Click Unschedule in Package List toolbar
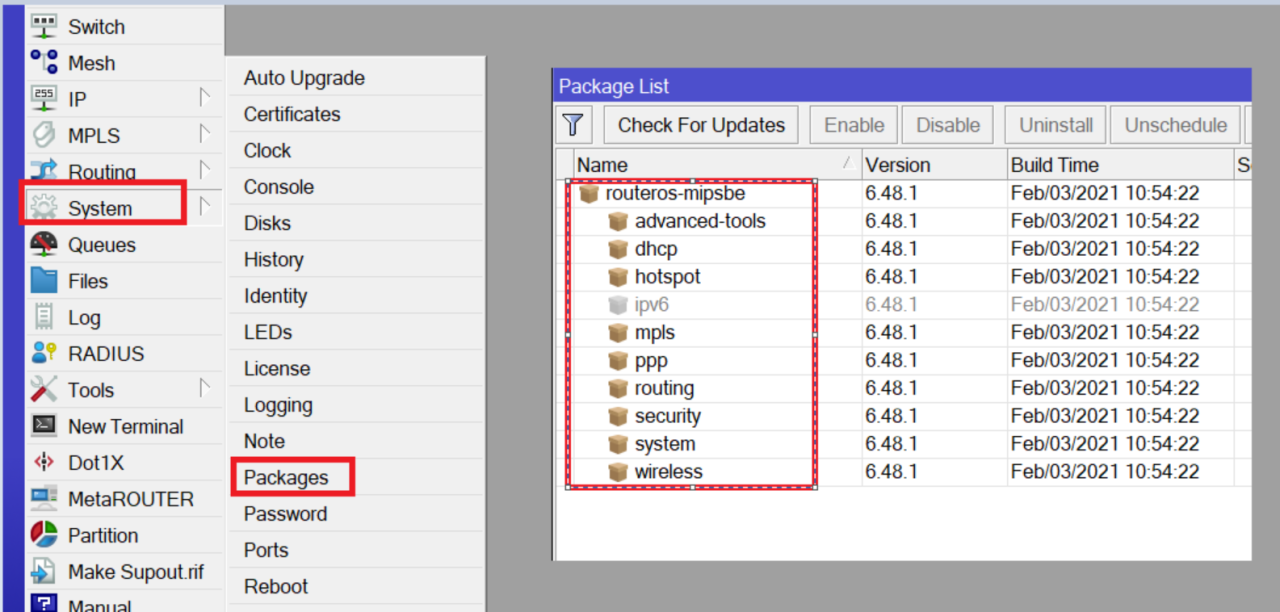 (1175, 124)
